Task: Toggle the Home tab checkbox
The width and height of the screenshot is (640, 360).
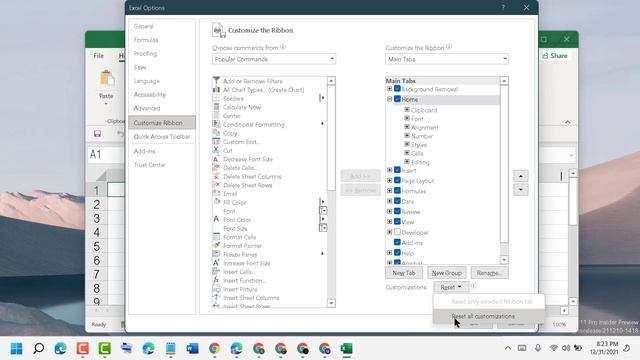Action: pyautogui.click(x=397, y=99)
